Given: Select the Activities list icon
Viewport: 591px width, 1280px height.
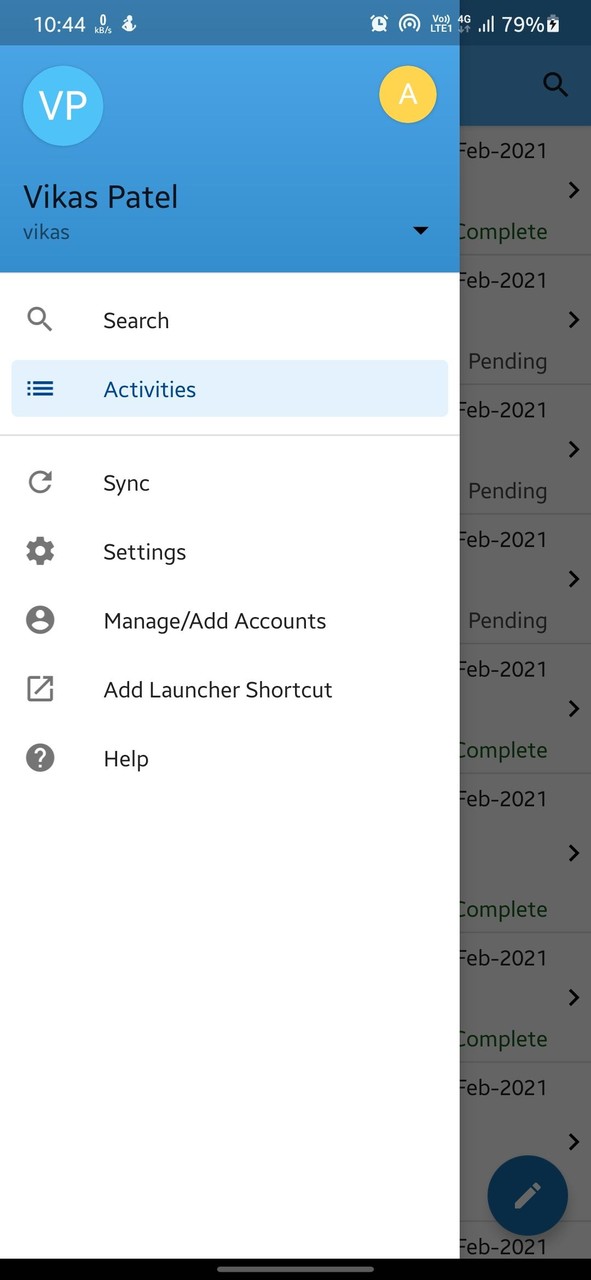Looking at the screenshot, I should [40, 389].
